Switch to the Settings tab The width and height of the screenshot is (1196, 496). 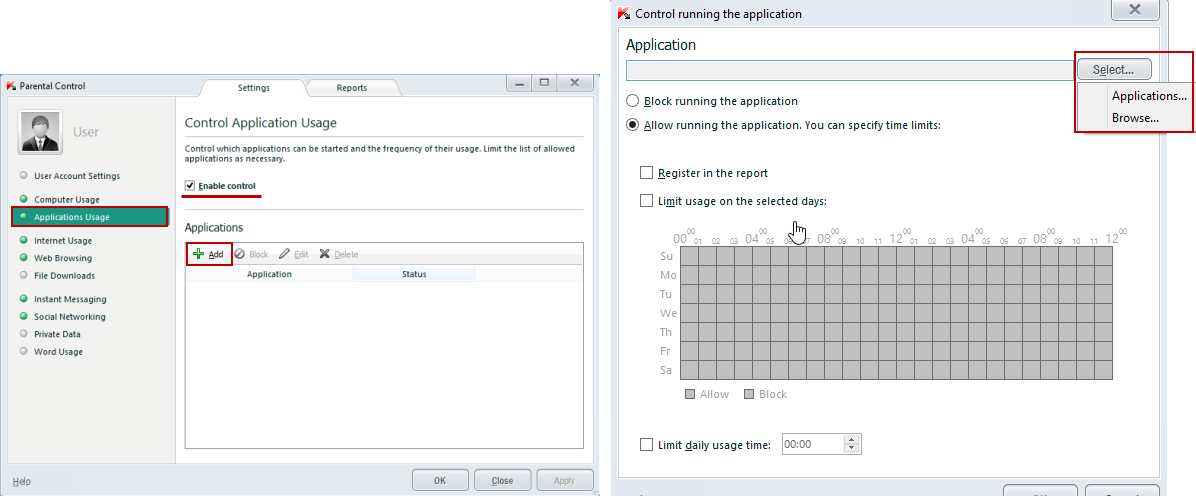pyautogui.click(x=253, y=88)
